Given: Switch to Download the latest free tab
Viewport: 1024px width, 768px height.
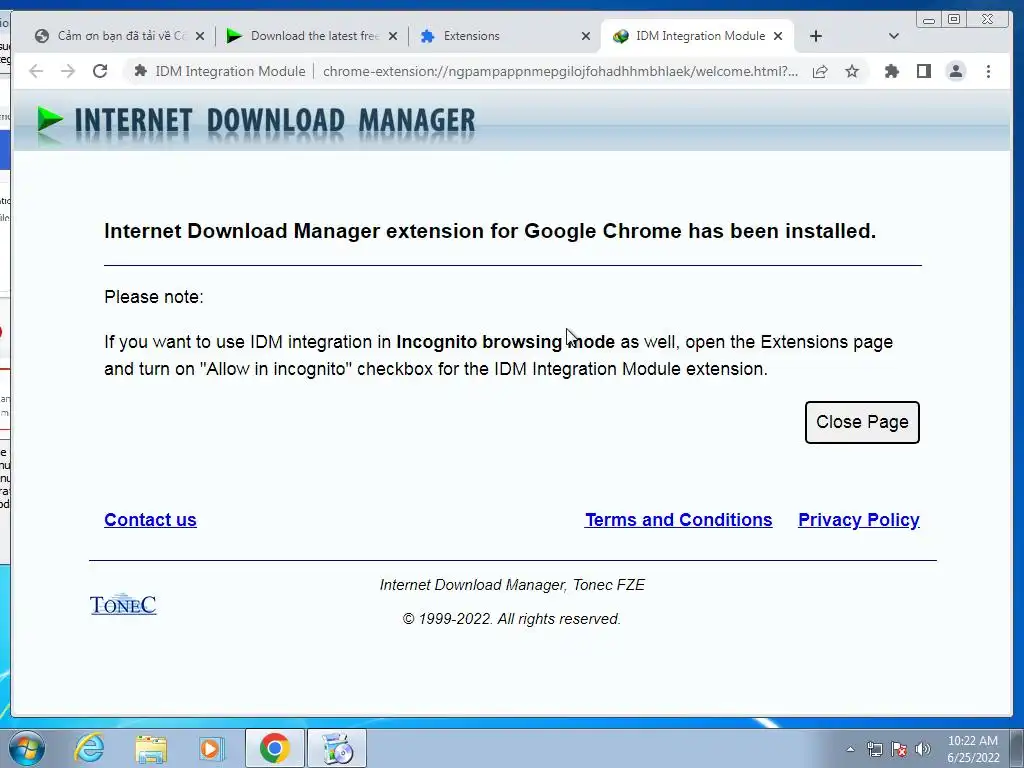Looking at the screenshot, I should [x=314, y=36].
